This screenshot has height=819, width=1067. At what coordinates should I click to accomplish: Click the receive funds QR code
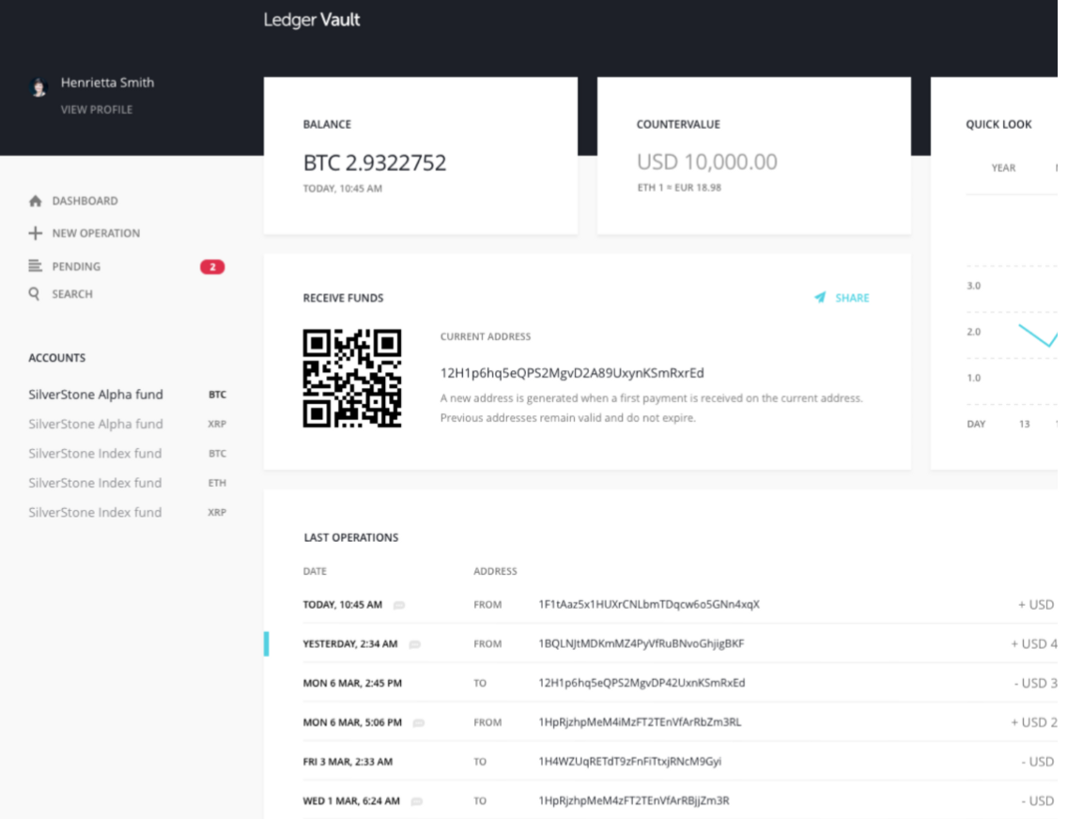(352, 378)
